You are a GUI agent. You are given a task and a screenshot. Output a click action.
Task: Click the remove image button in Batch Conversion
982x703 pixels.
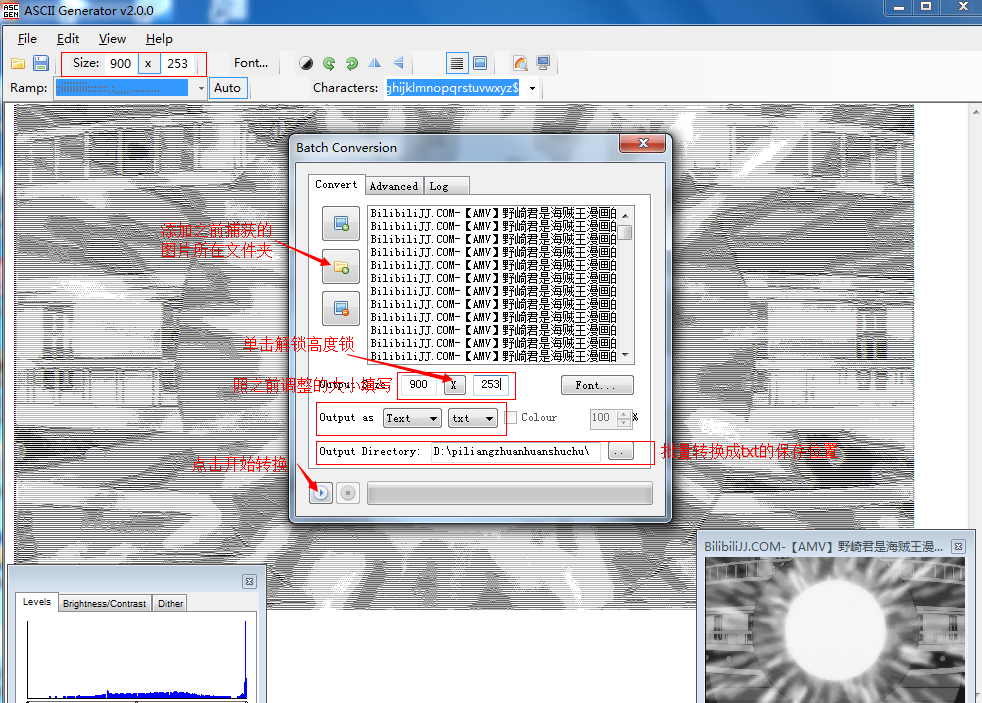coord(340,308)
